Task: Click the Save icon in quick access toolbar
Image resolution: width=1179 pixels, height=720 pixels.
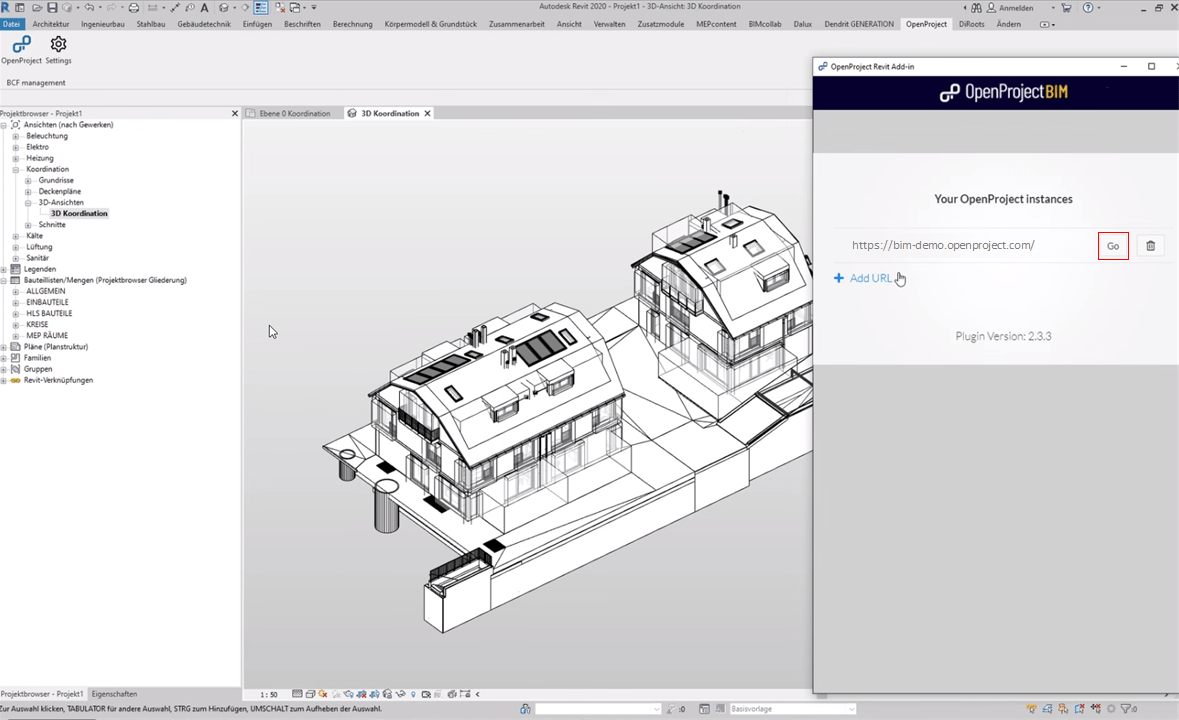Action: [51, 7]
